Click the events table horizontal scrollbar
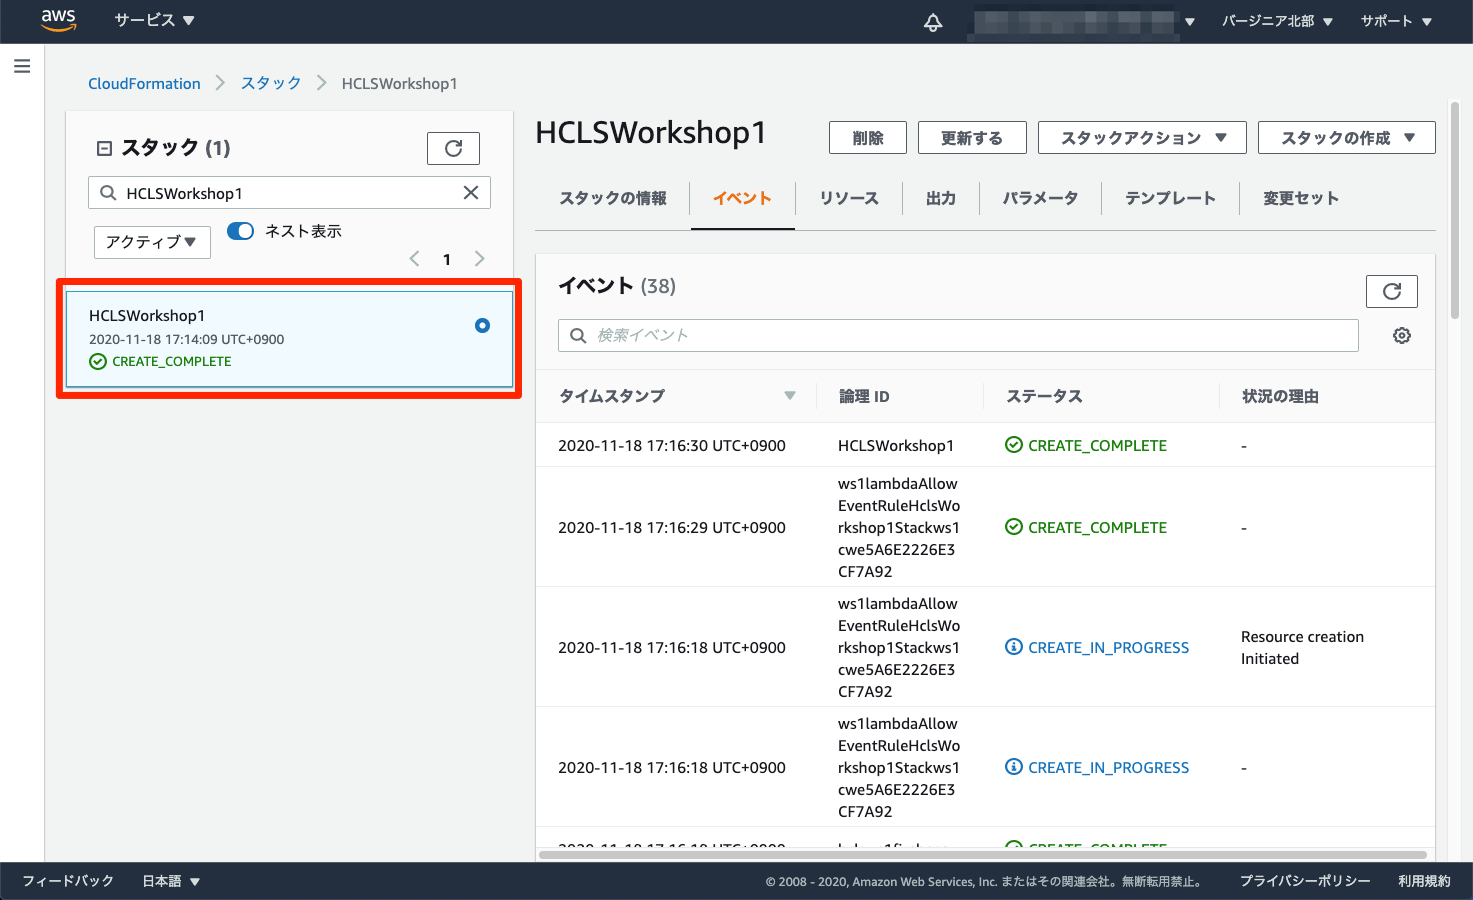The height and width of the screenshot is (900, 1473). (x=982, y=855)
